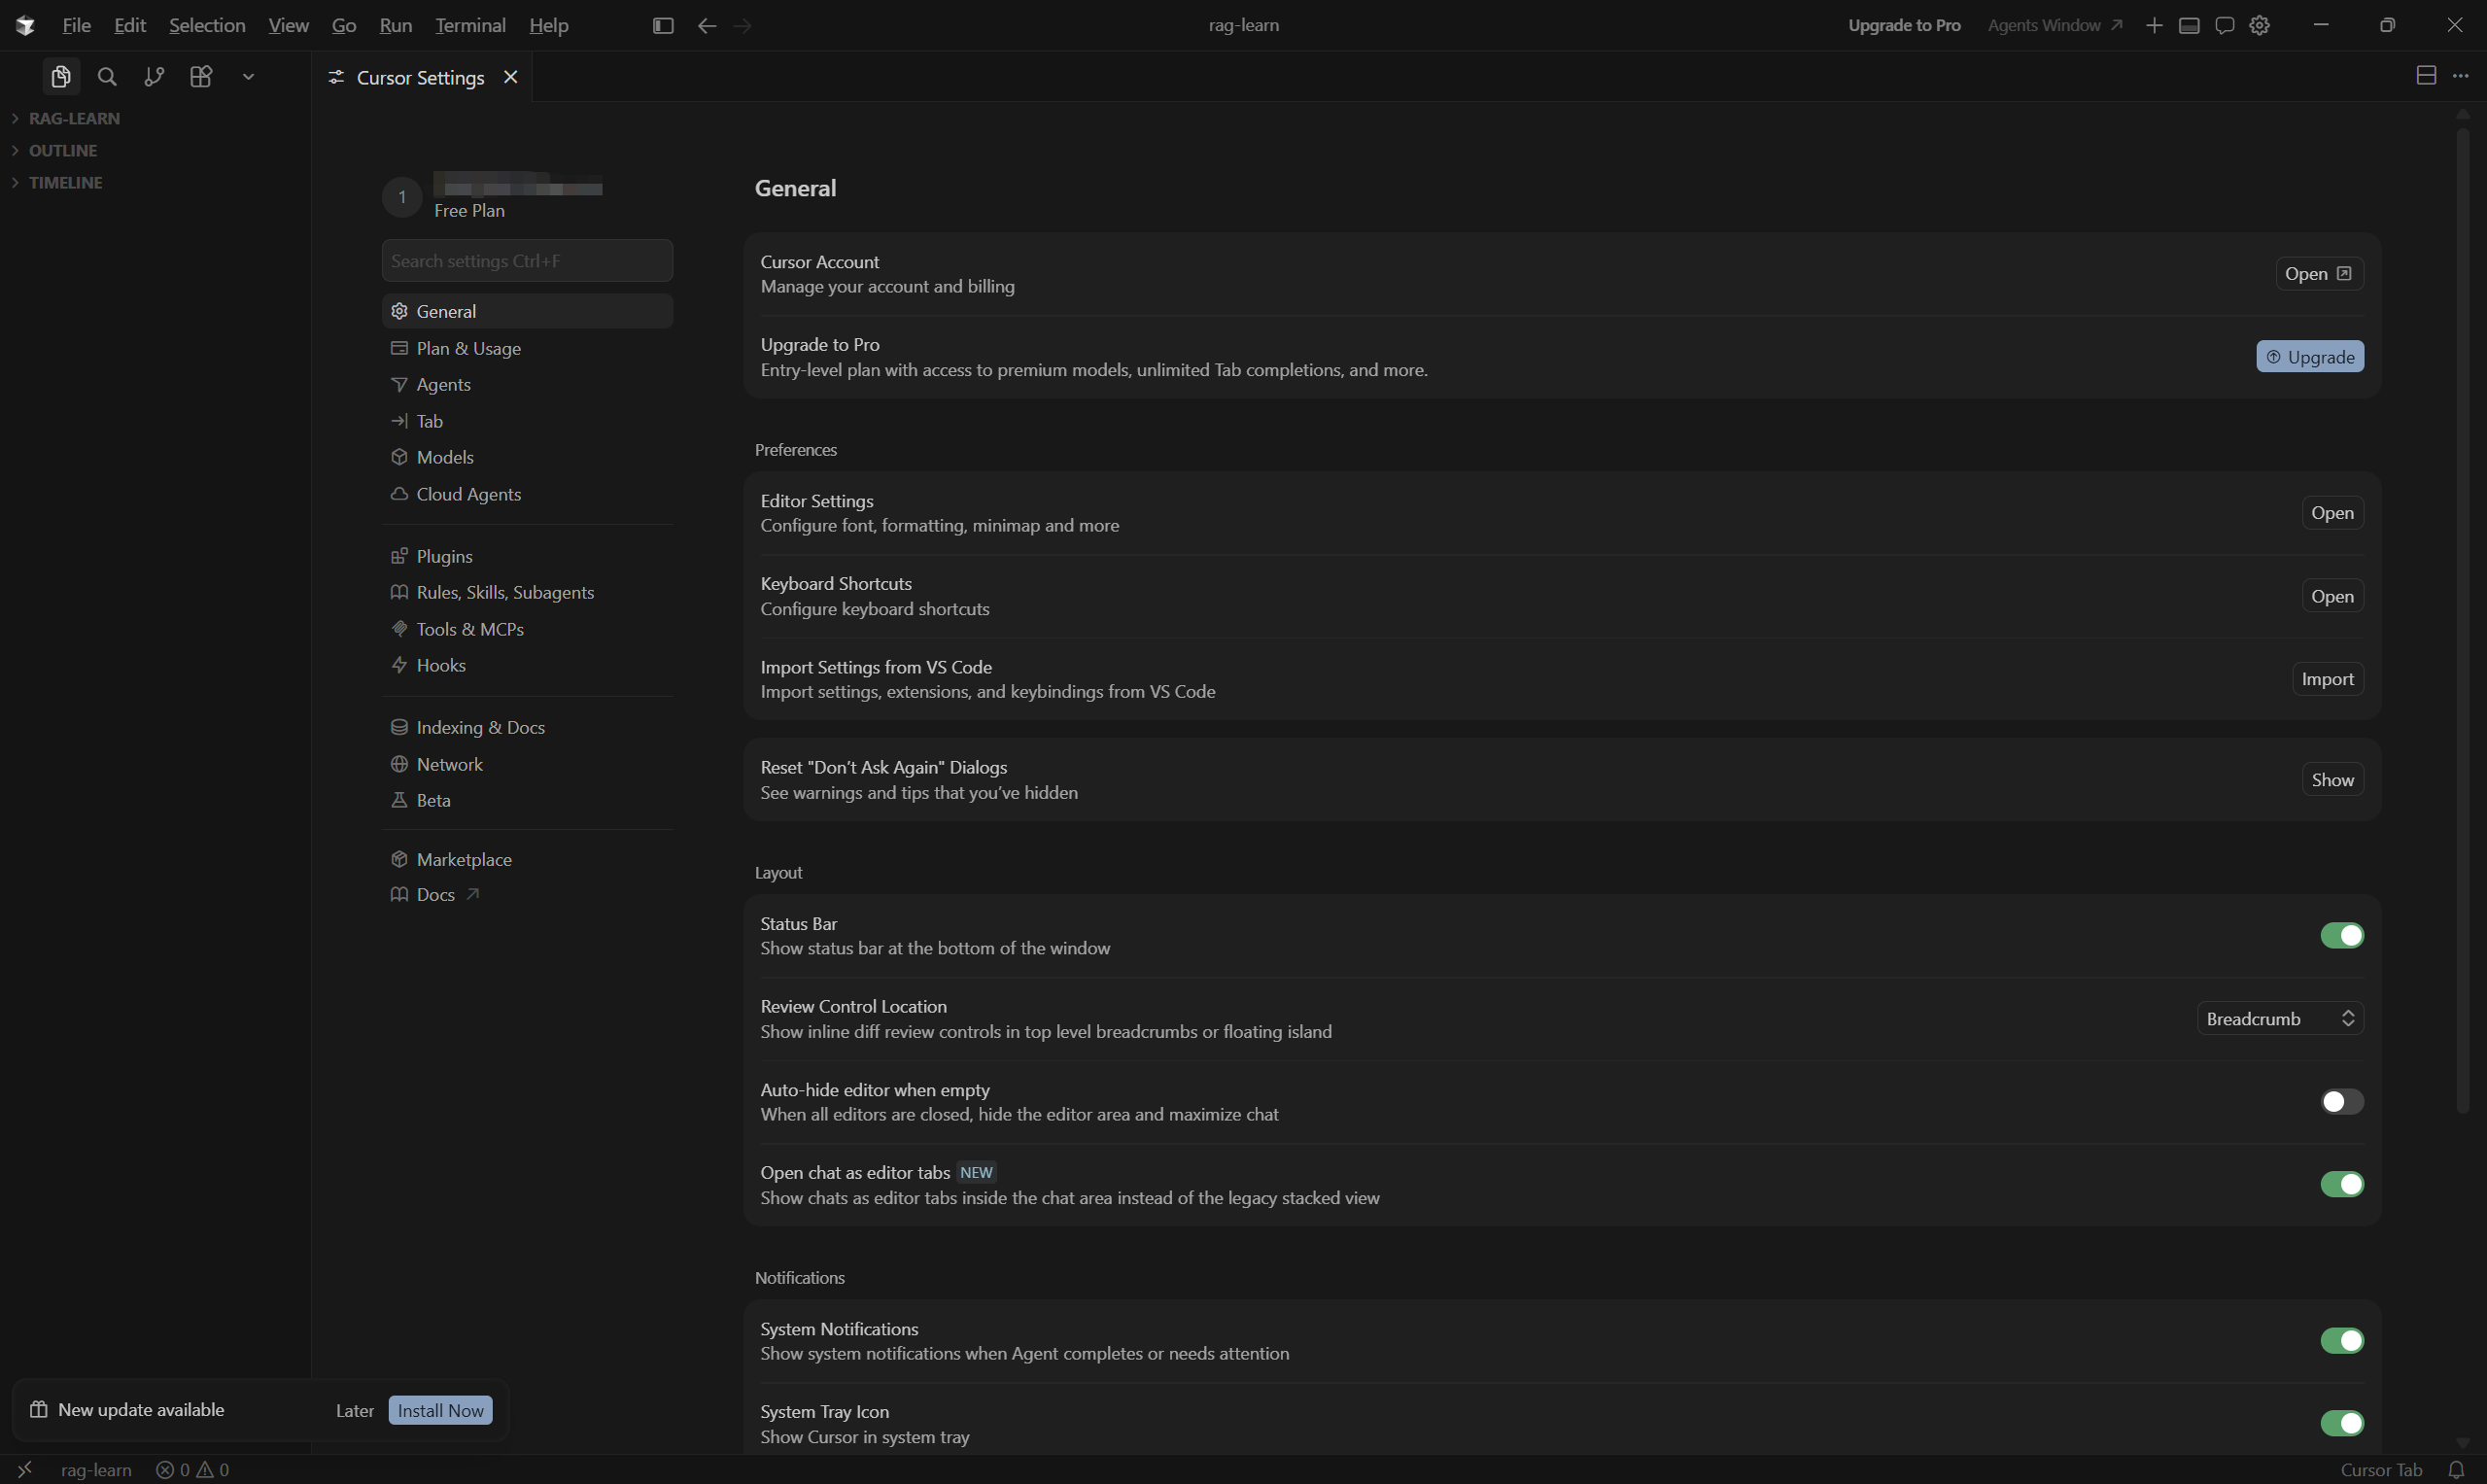Click the account avatar badge

click(402, 197)
